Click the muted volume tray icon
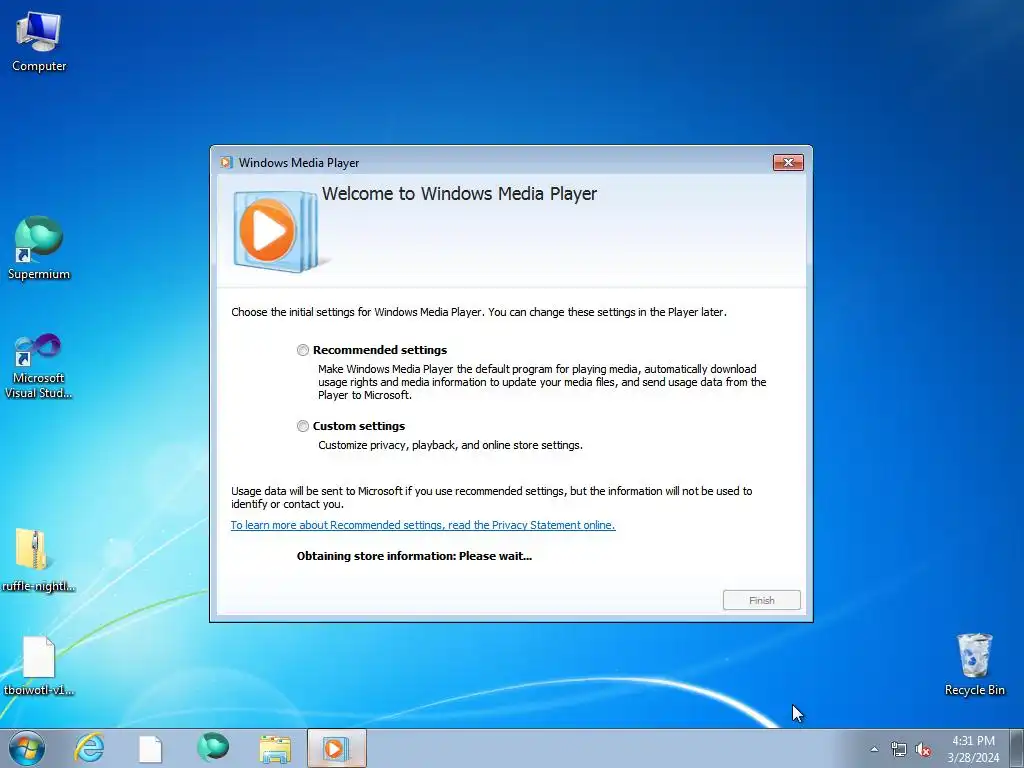The image size is (1024, 768). tap(923, 750)
